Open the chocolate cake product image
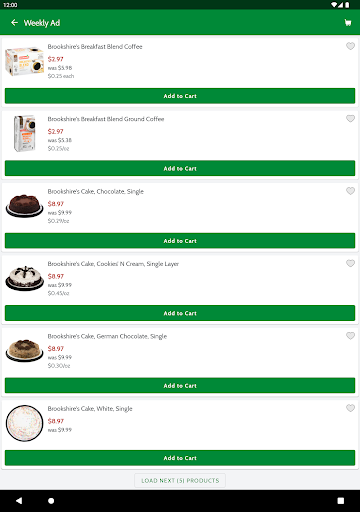Viewport: 360px width, 512px height. [25, 206]
